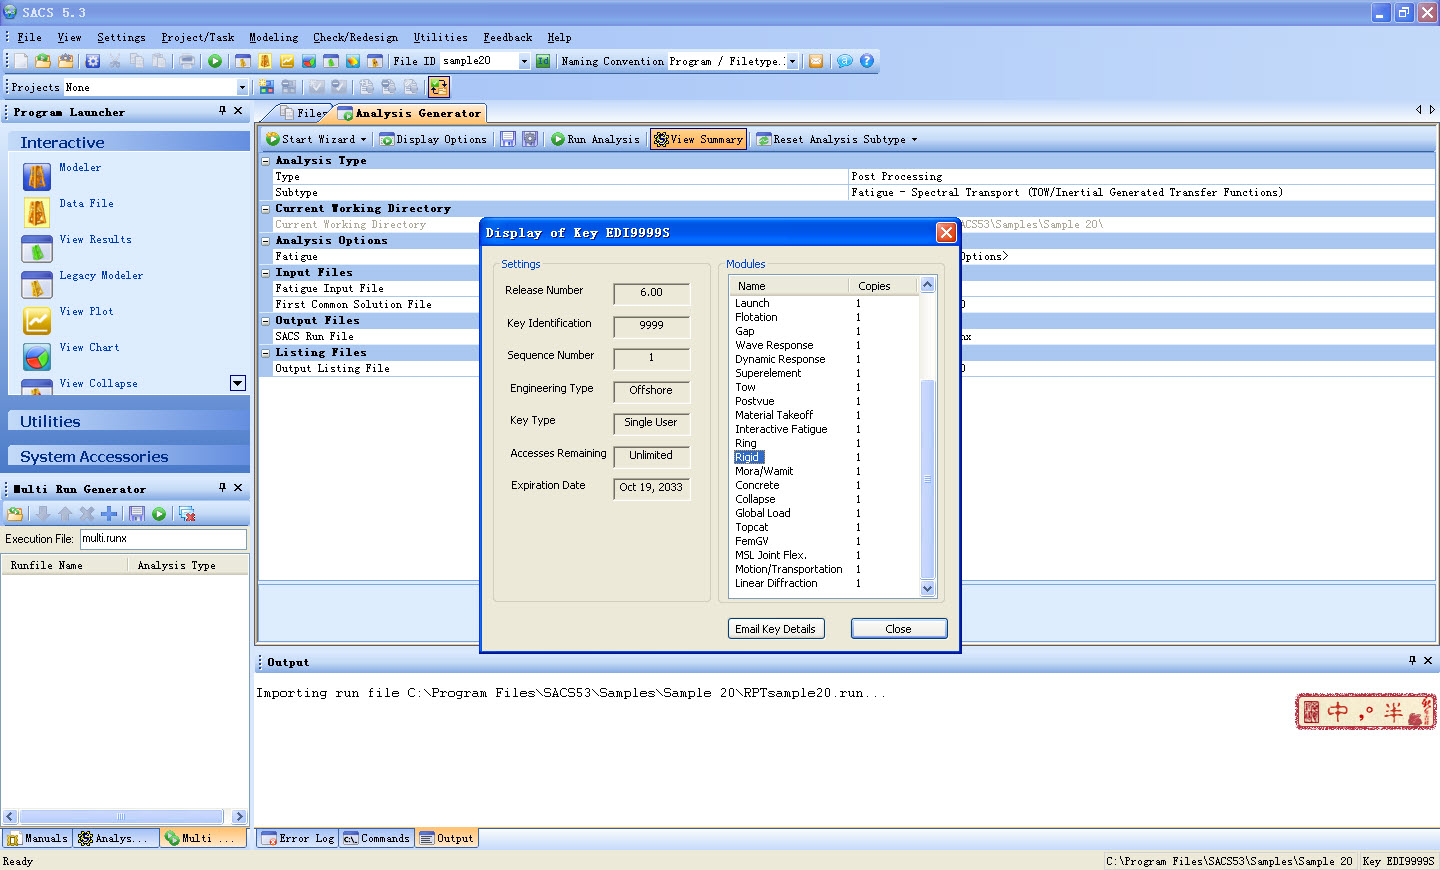Click the colored grid icon beside Projects dropdown
Screen dimensions: 1440x870
[x=267, y=87]
